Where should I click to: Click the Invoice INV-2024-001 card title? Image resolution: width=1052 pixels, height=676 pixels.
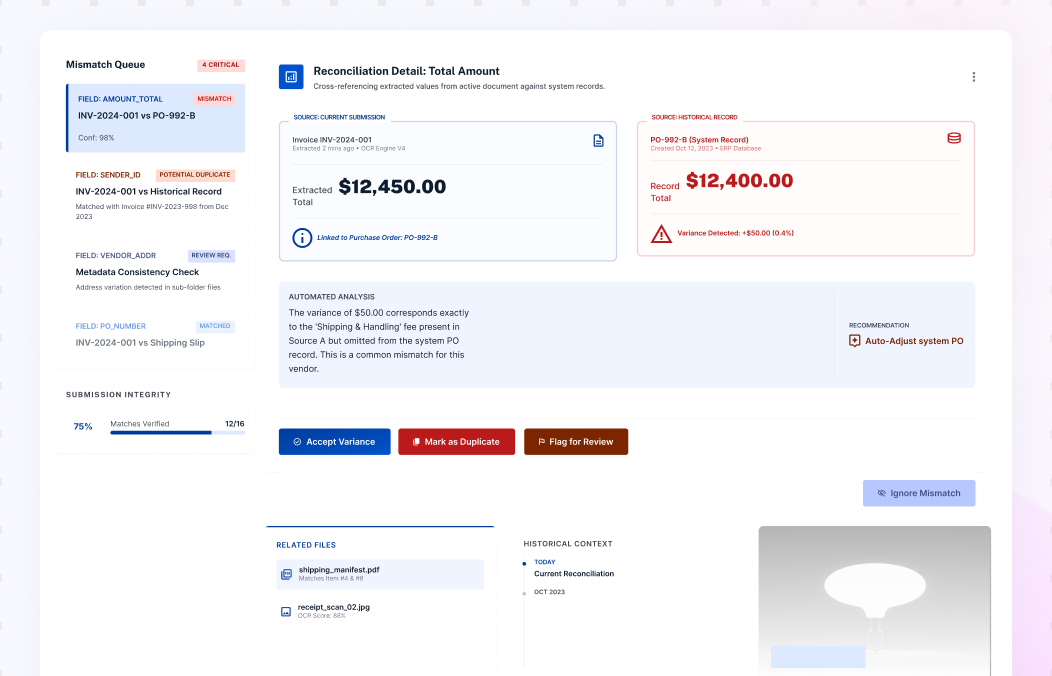click(x=331, y=140)
